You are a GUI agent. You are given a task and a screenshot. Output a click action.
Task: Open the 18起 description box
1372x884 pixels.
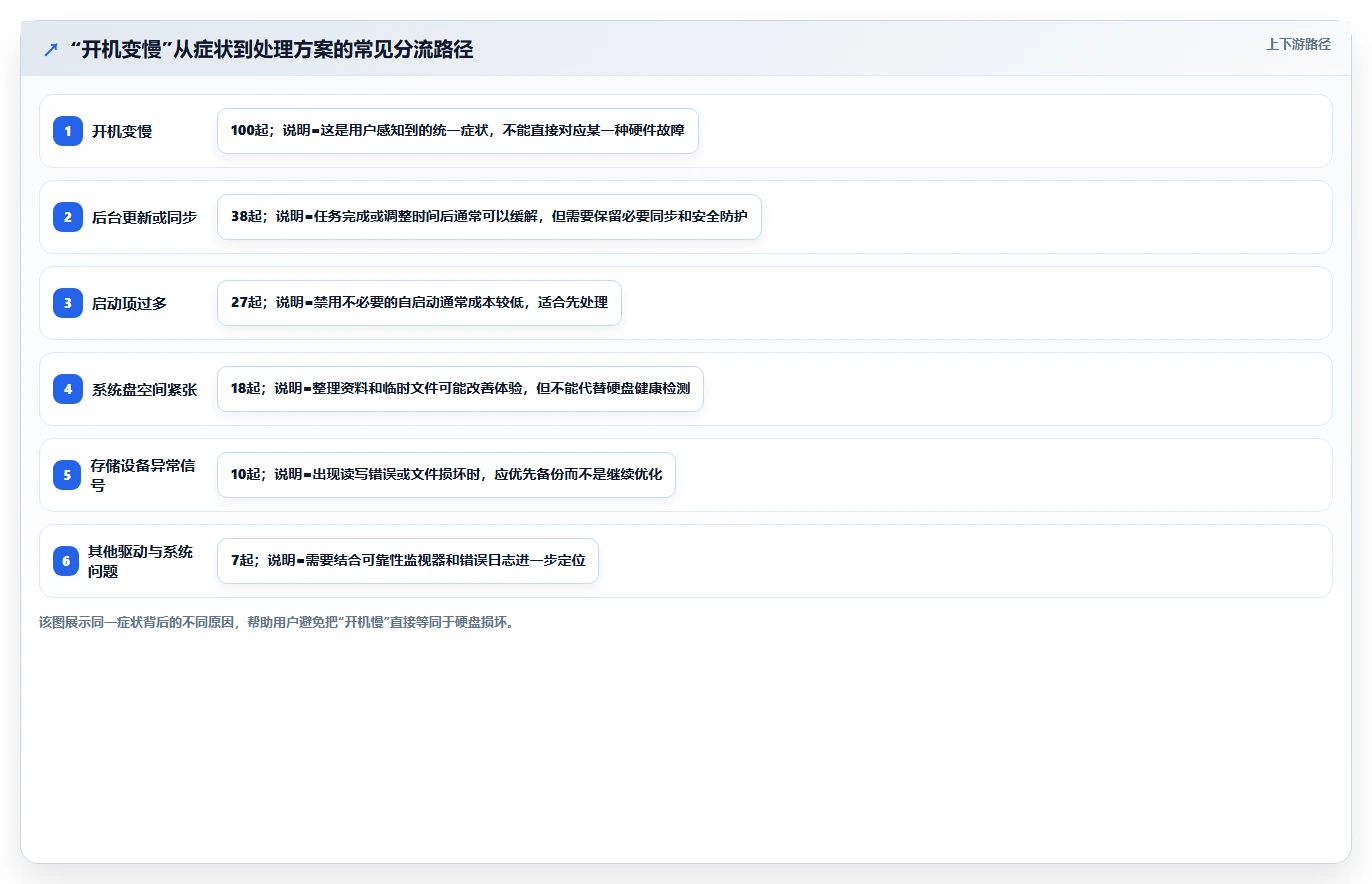pyautogui.click(x=460, y=389)
